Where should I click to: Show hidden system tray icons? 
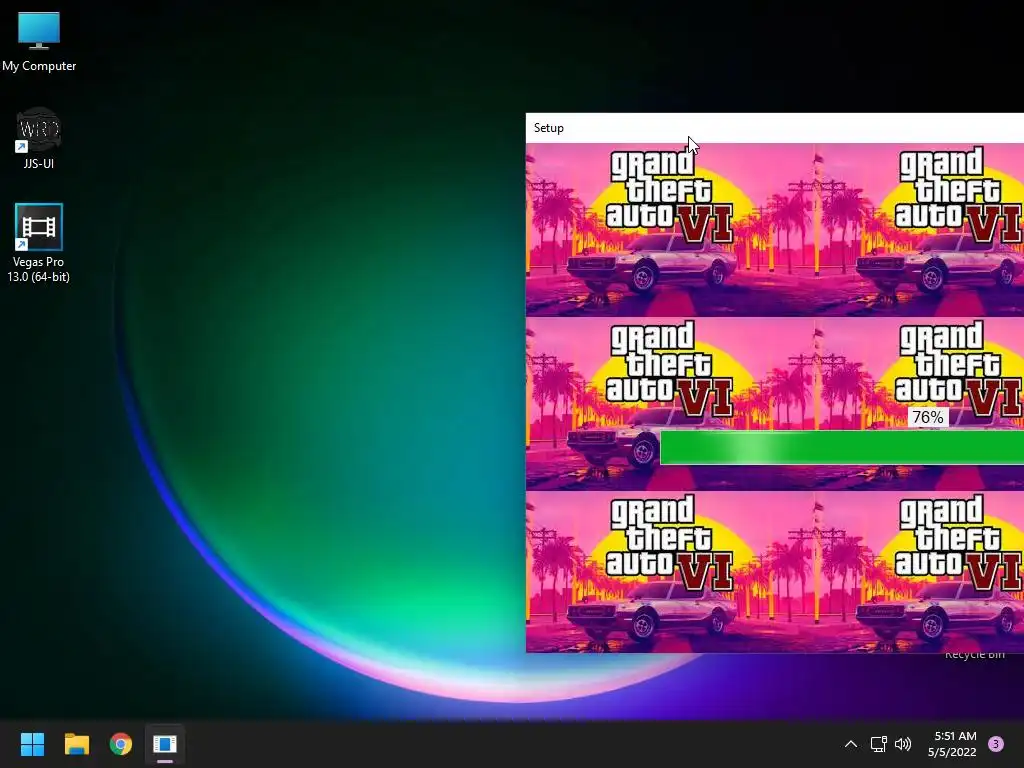pyautogui.click(x=851, y=744)
